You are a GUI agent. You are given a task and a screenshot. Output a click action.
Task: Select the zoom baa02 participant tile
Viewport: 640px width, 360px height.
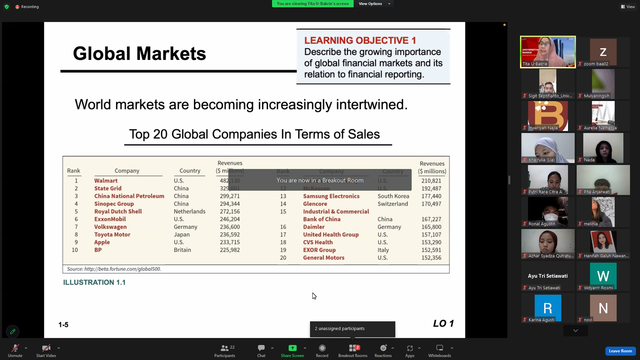click(x=603, y=51)
